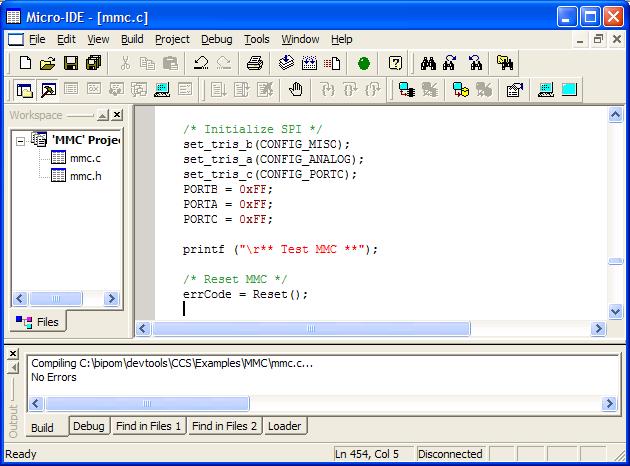Click the editor vertical scrollbar up arrow
630x466 pixels.
coord(615,115)
